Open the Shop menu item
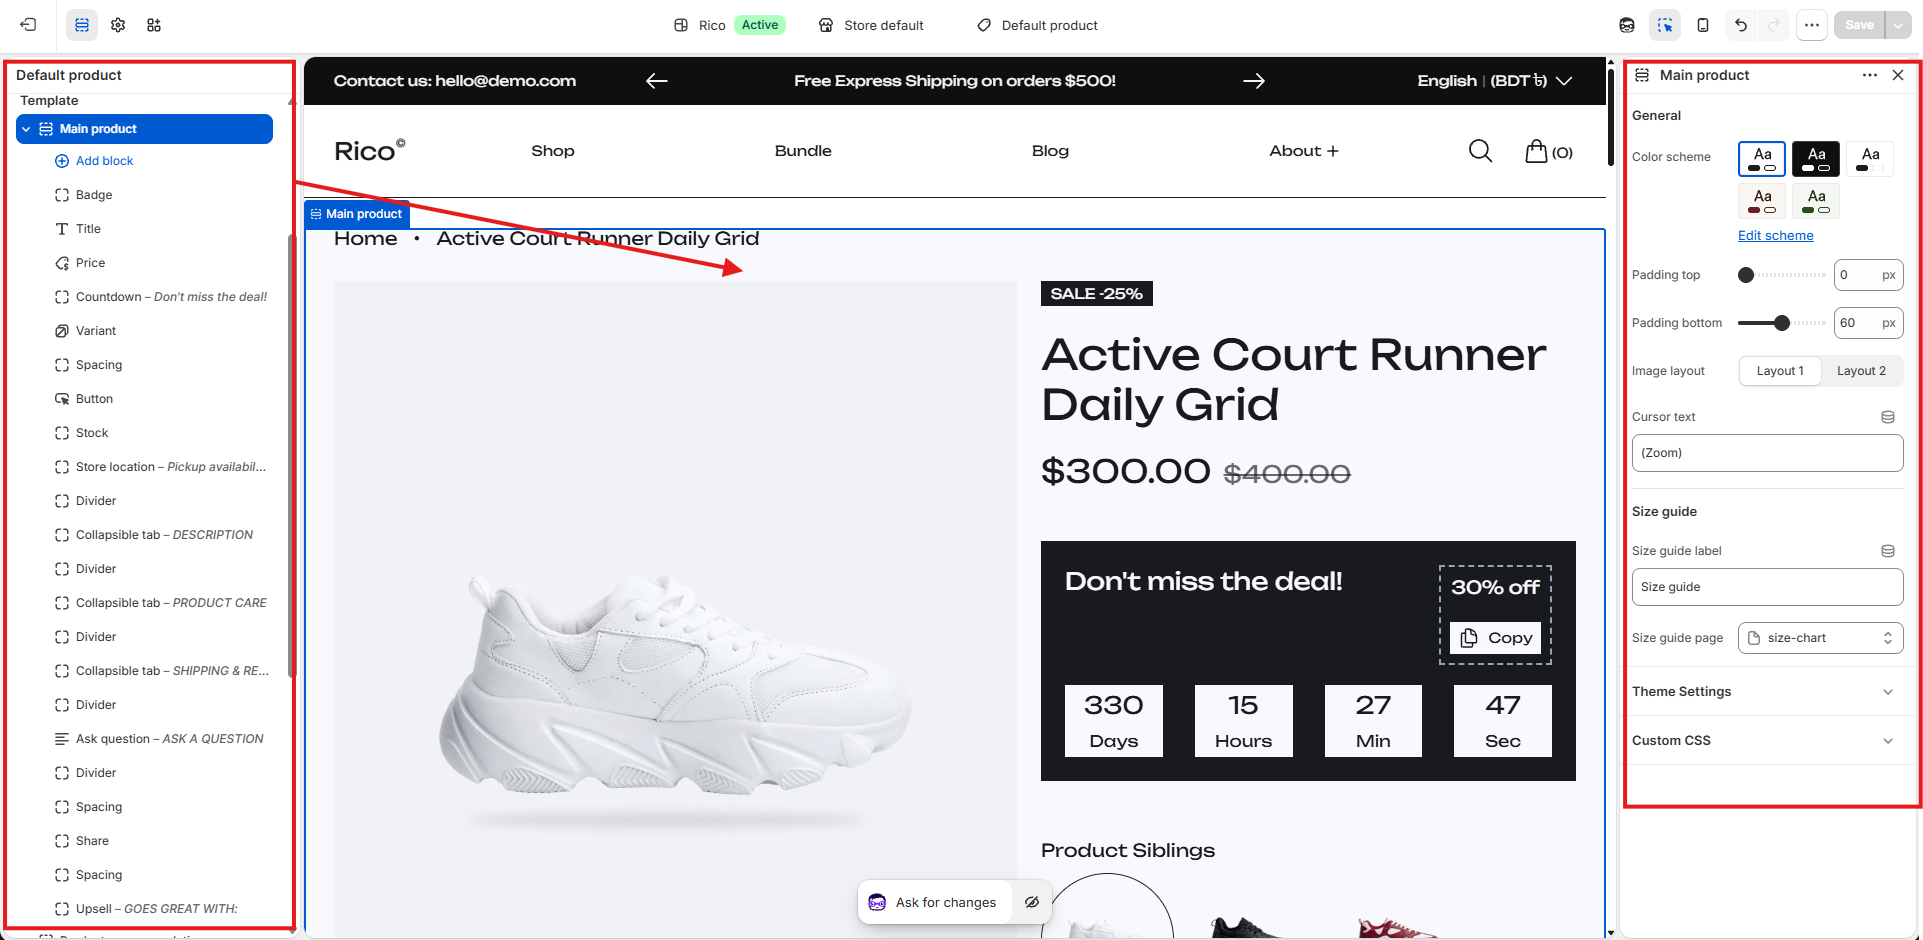 point(553,151)
